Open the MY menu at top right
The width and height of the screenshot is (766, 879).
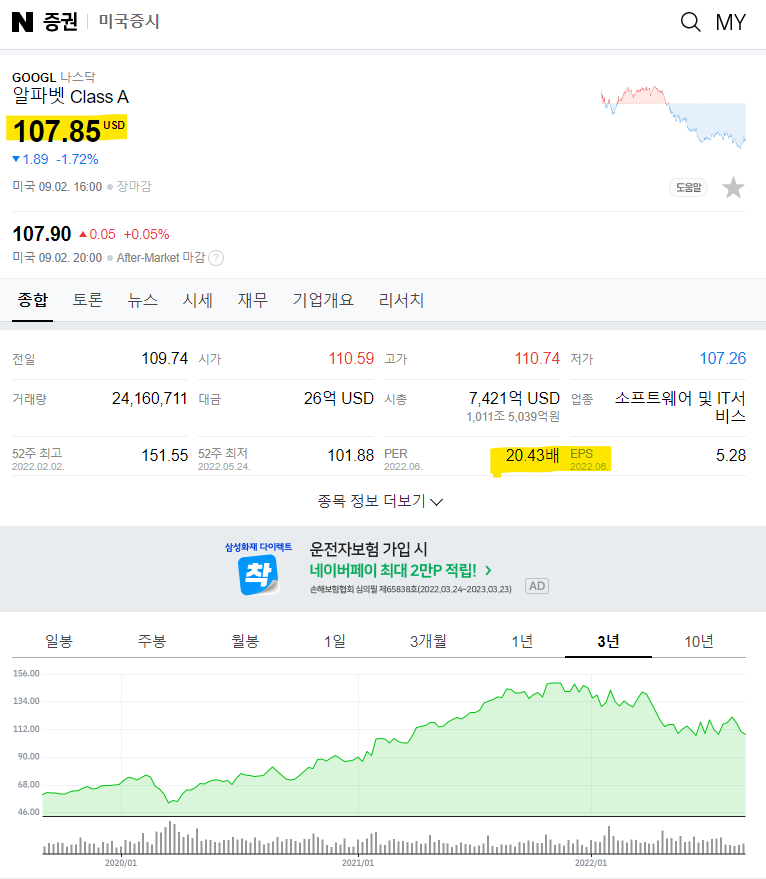(x=731, y=22)
